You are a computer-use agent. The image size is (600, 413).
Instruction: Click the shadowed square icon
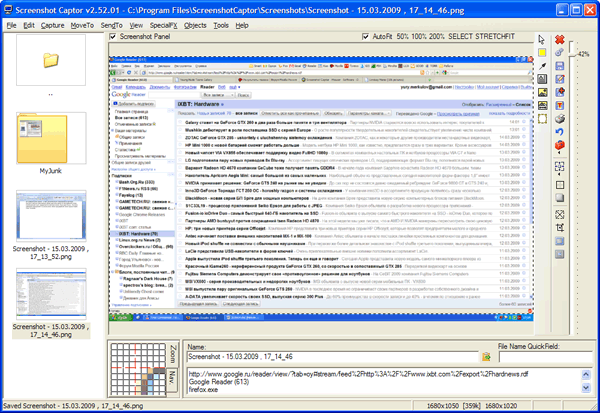coord(559,198)
